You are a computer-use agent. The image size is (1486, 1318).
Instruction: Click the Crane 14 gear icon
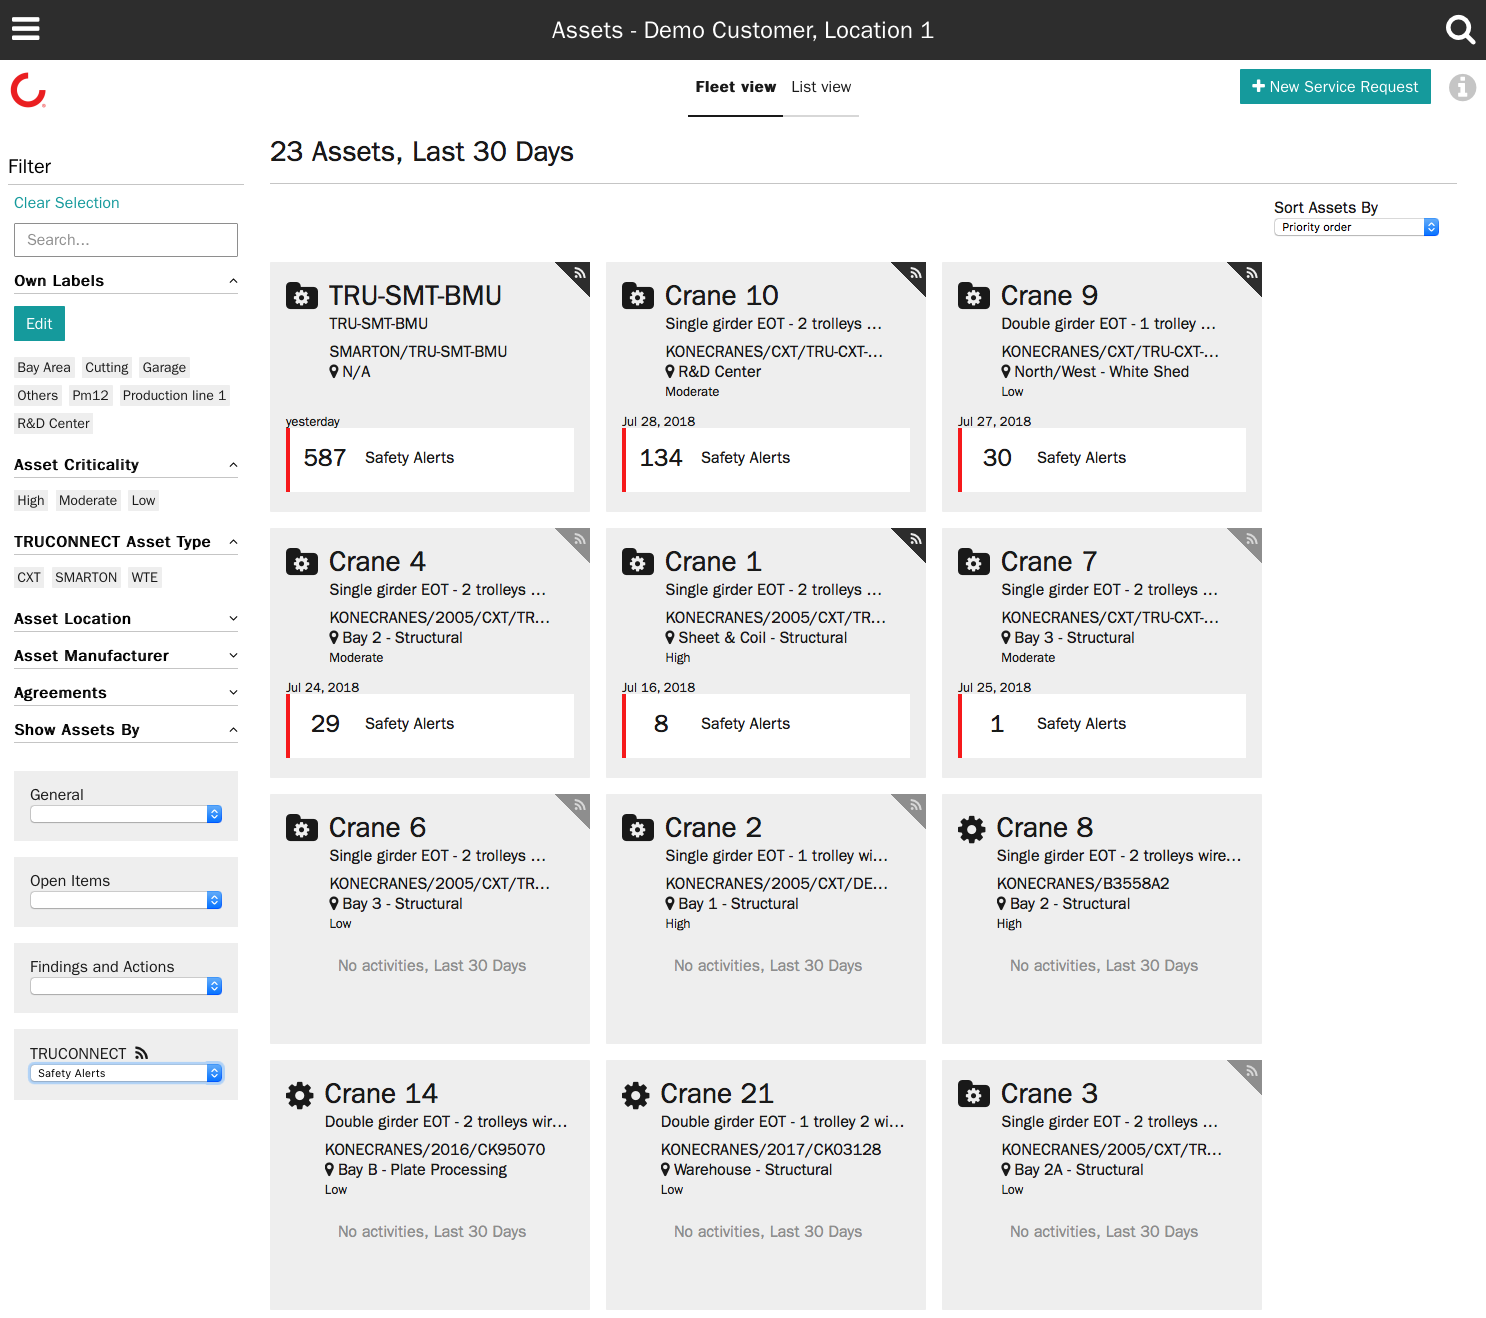299,1095
